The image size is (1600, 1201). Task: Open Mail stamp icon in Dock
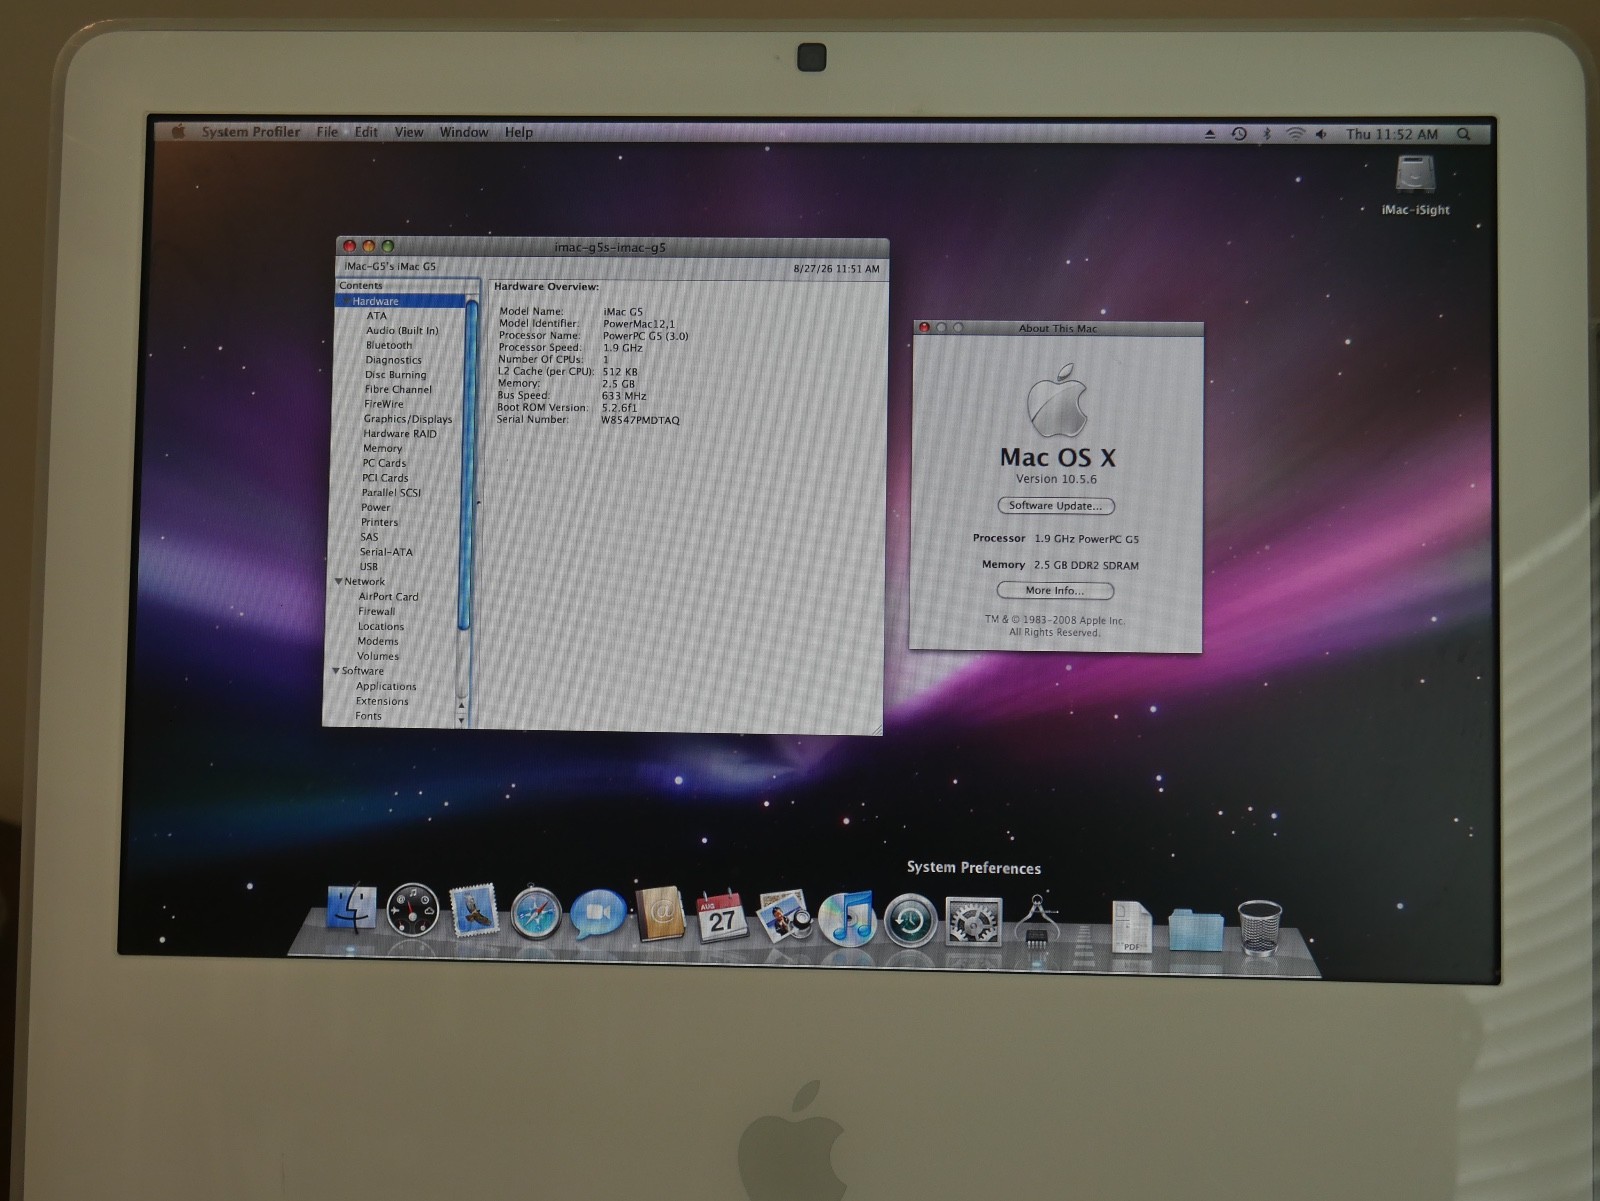point(473,910)
